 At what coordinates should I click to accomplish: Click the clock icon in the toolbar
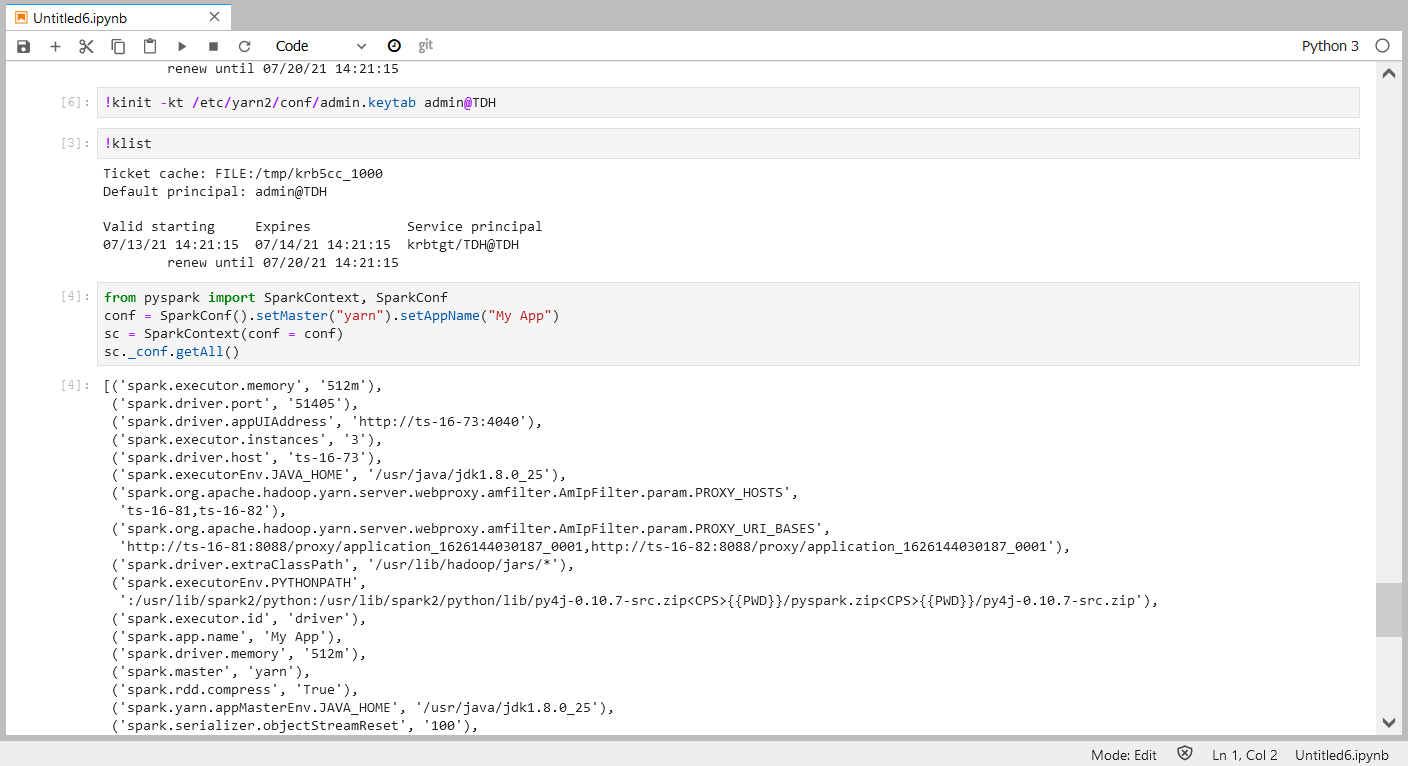click(394, 46)
